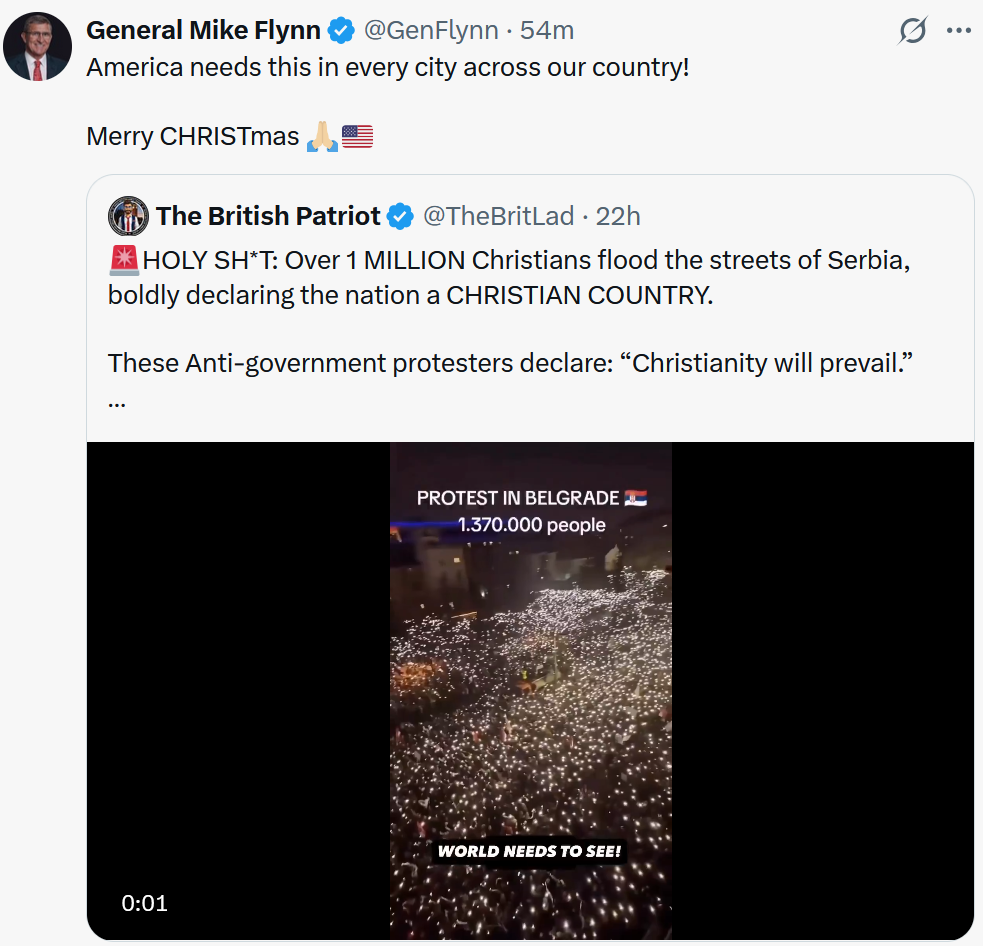Image resolution: width=983 pixels, height=946 pixels.
Task: Play the Belgrade protest video
Action: (x=530, y=690)
